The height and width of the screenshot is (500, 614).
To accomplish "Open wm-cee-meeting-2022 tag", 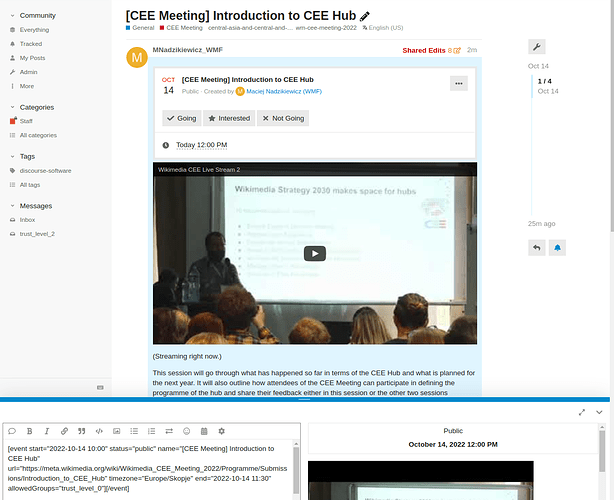I will (x=326, y=28).
